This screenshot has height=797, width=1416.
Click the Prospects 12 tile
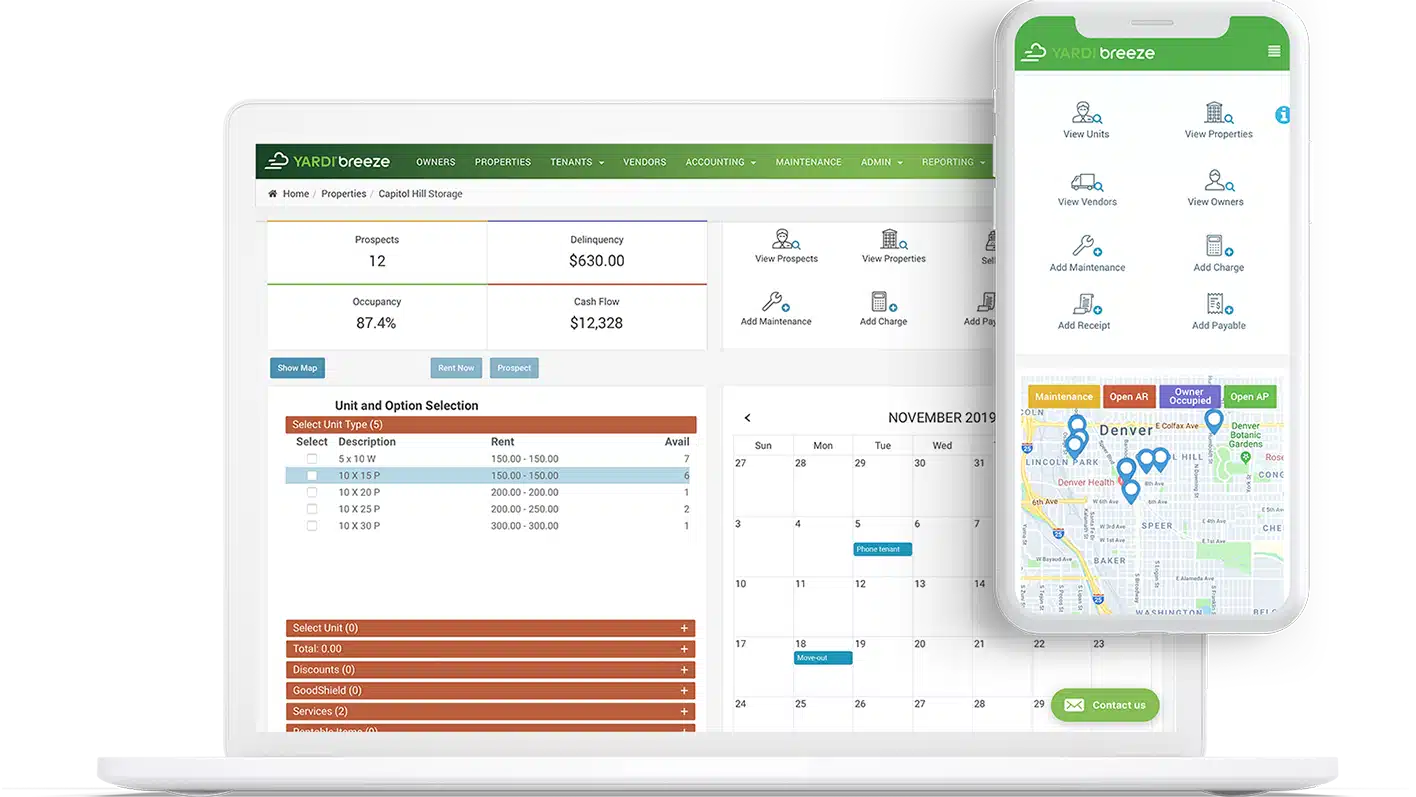pos(377,252)
